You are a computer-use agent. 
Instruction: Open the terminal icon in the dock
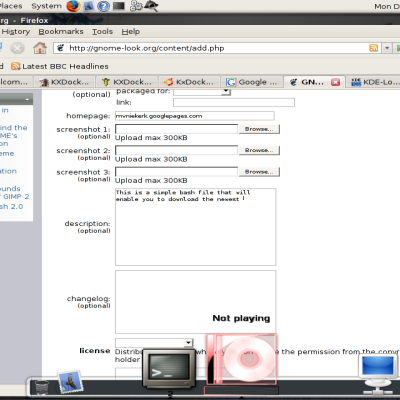pos(169,369)
